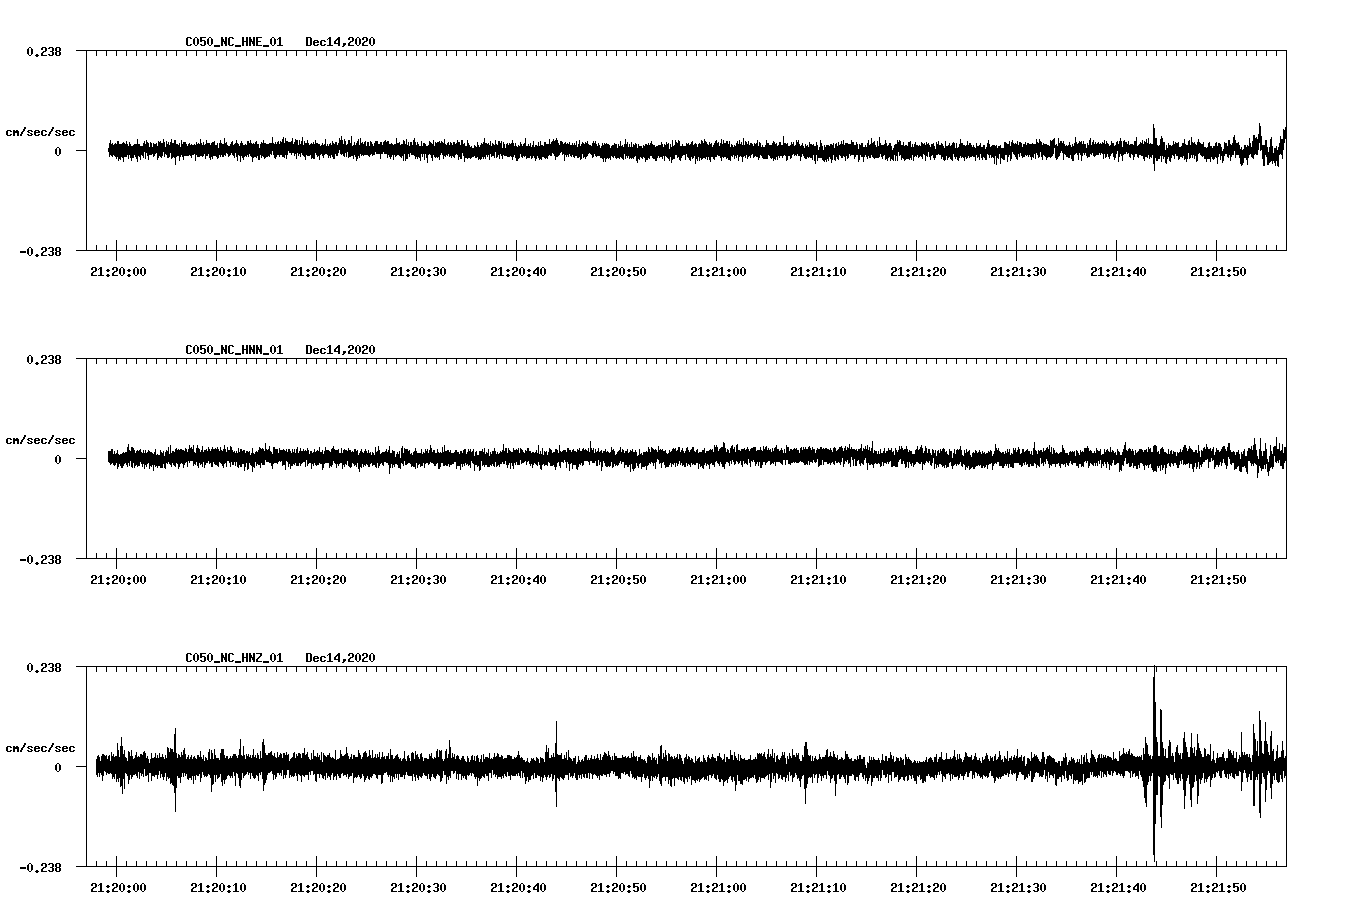Click the C050_NC_HNE_01 channel label
Viewport: 1358px width, 924px height.
pyautogui.click(x=232, y=42)
